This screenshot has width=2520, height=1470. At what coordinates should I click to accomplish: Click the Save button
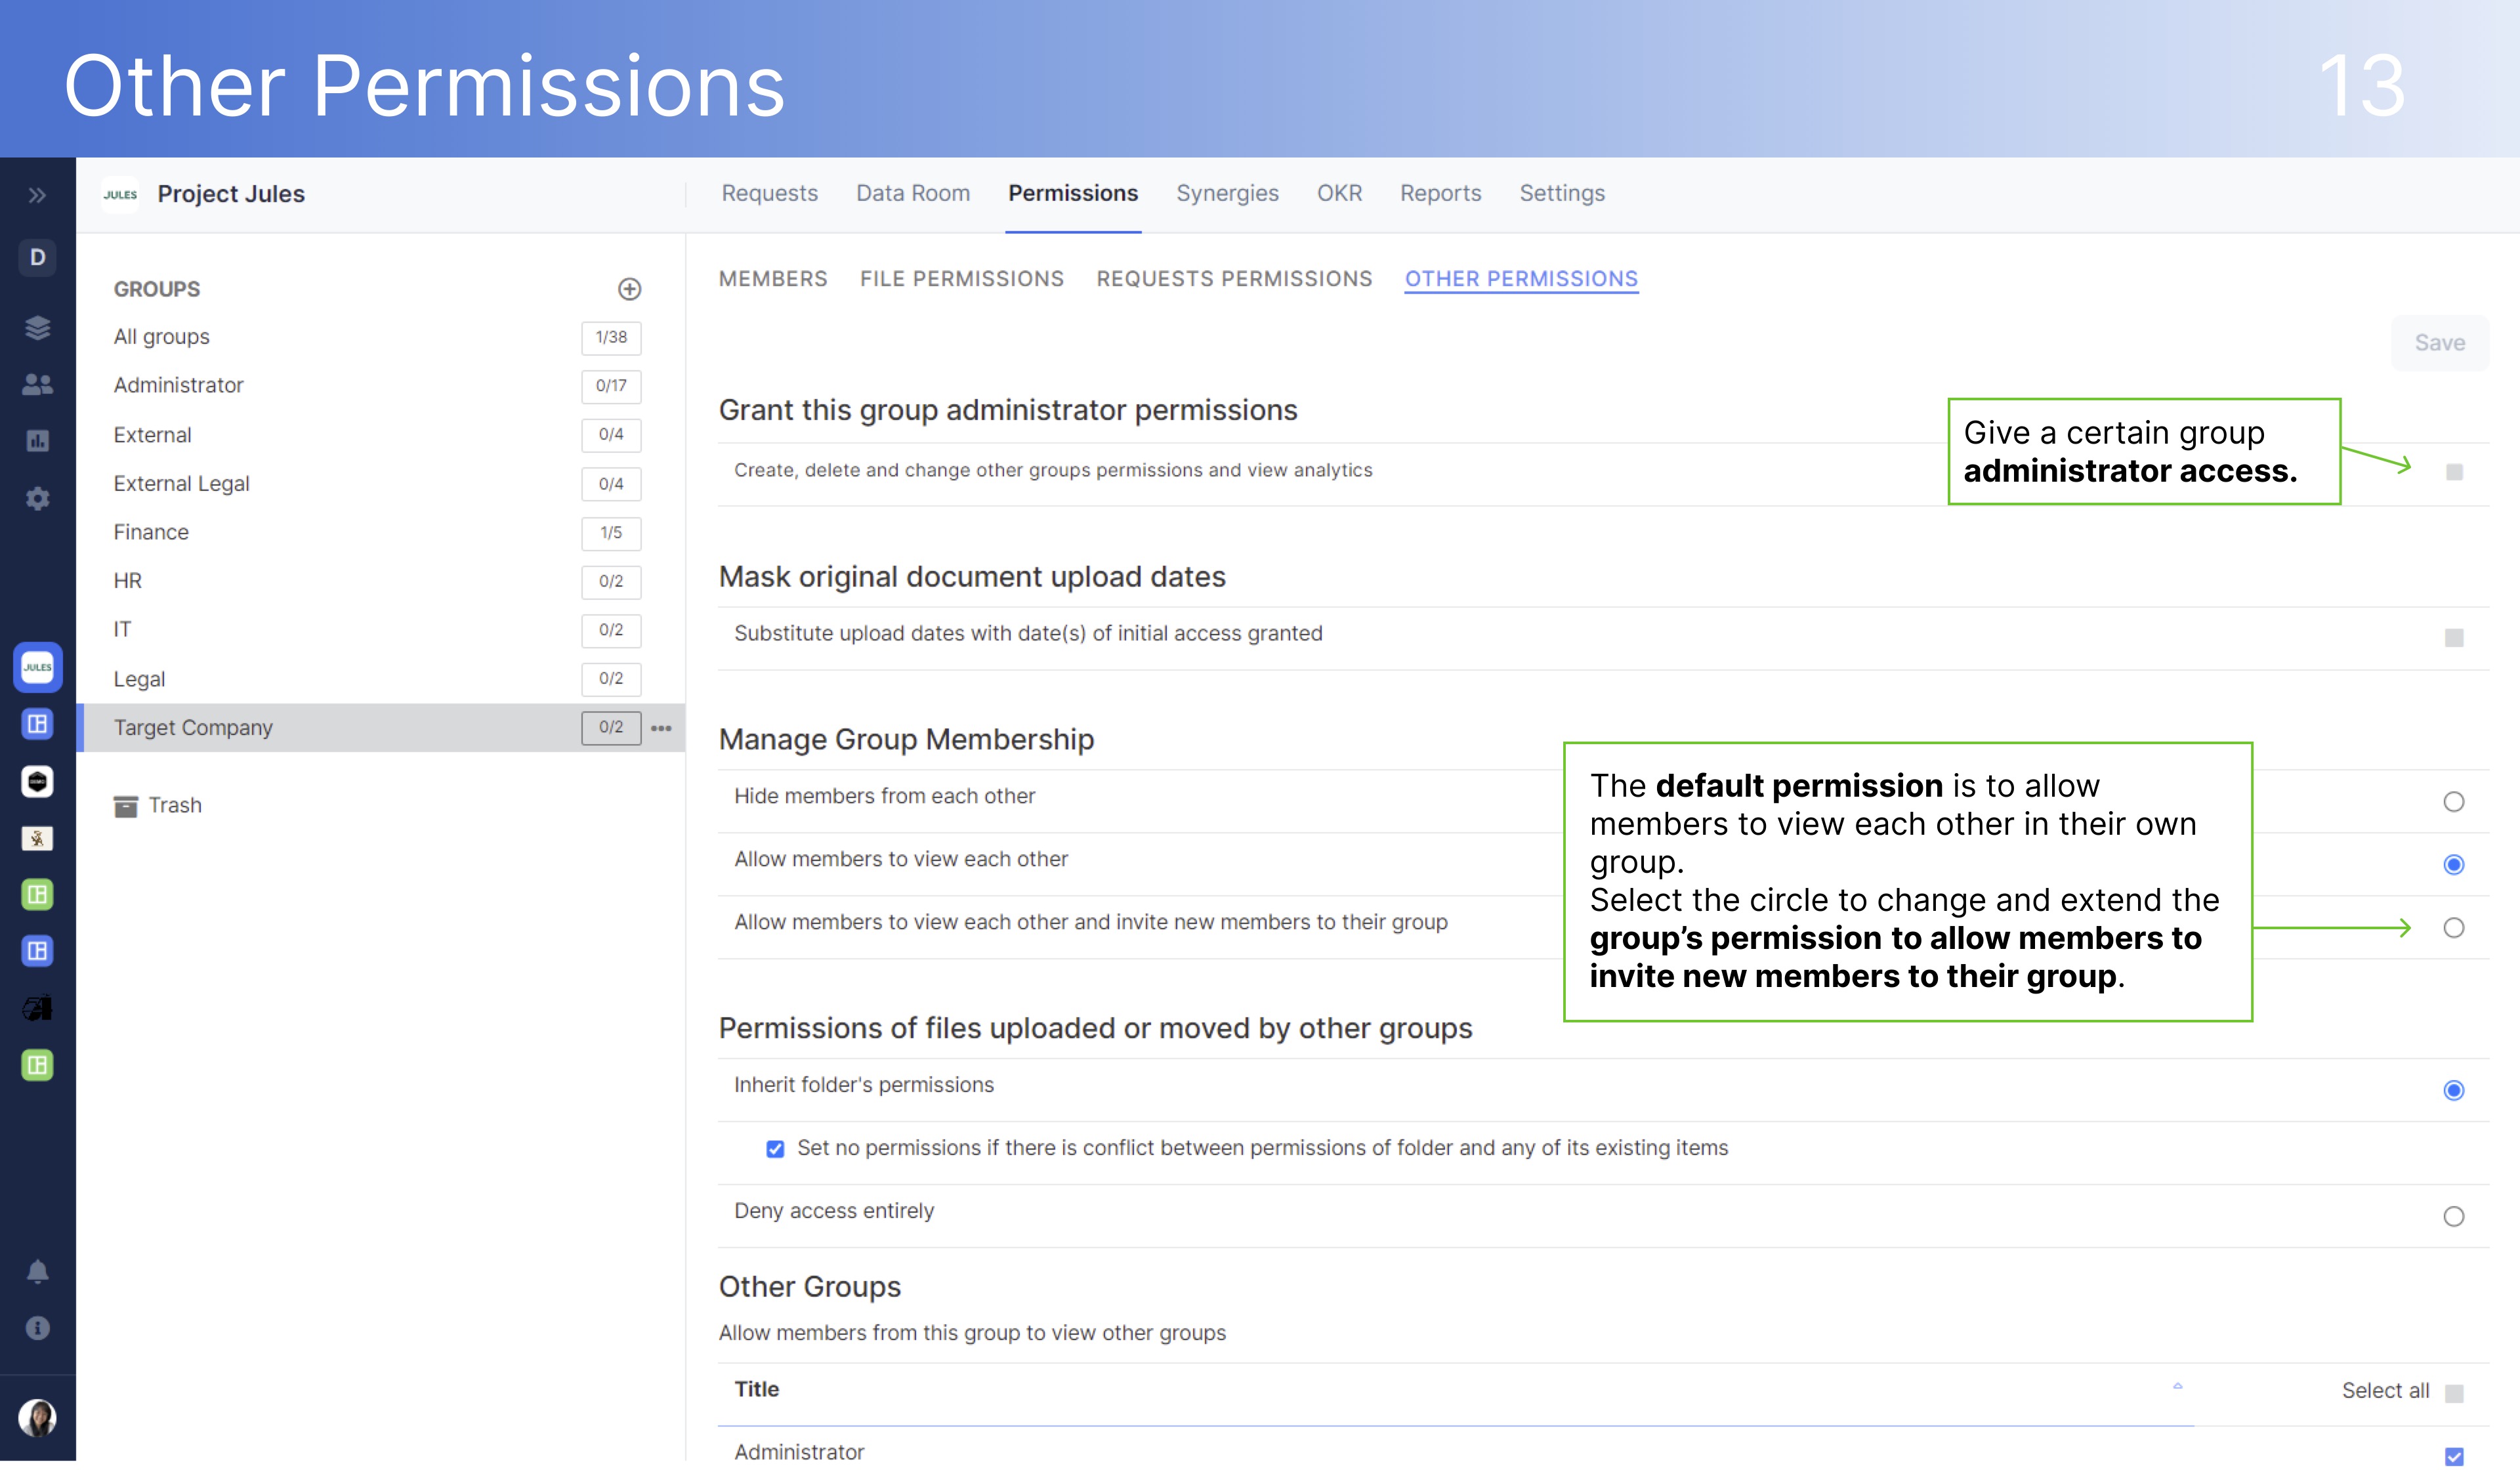(x=2440, y=342)
